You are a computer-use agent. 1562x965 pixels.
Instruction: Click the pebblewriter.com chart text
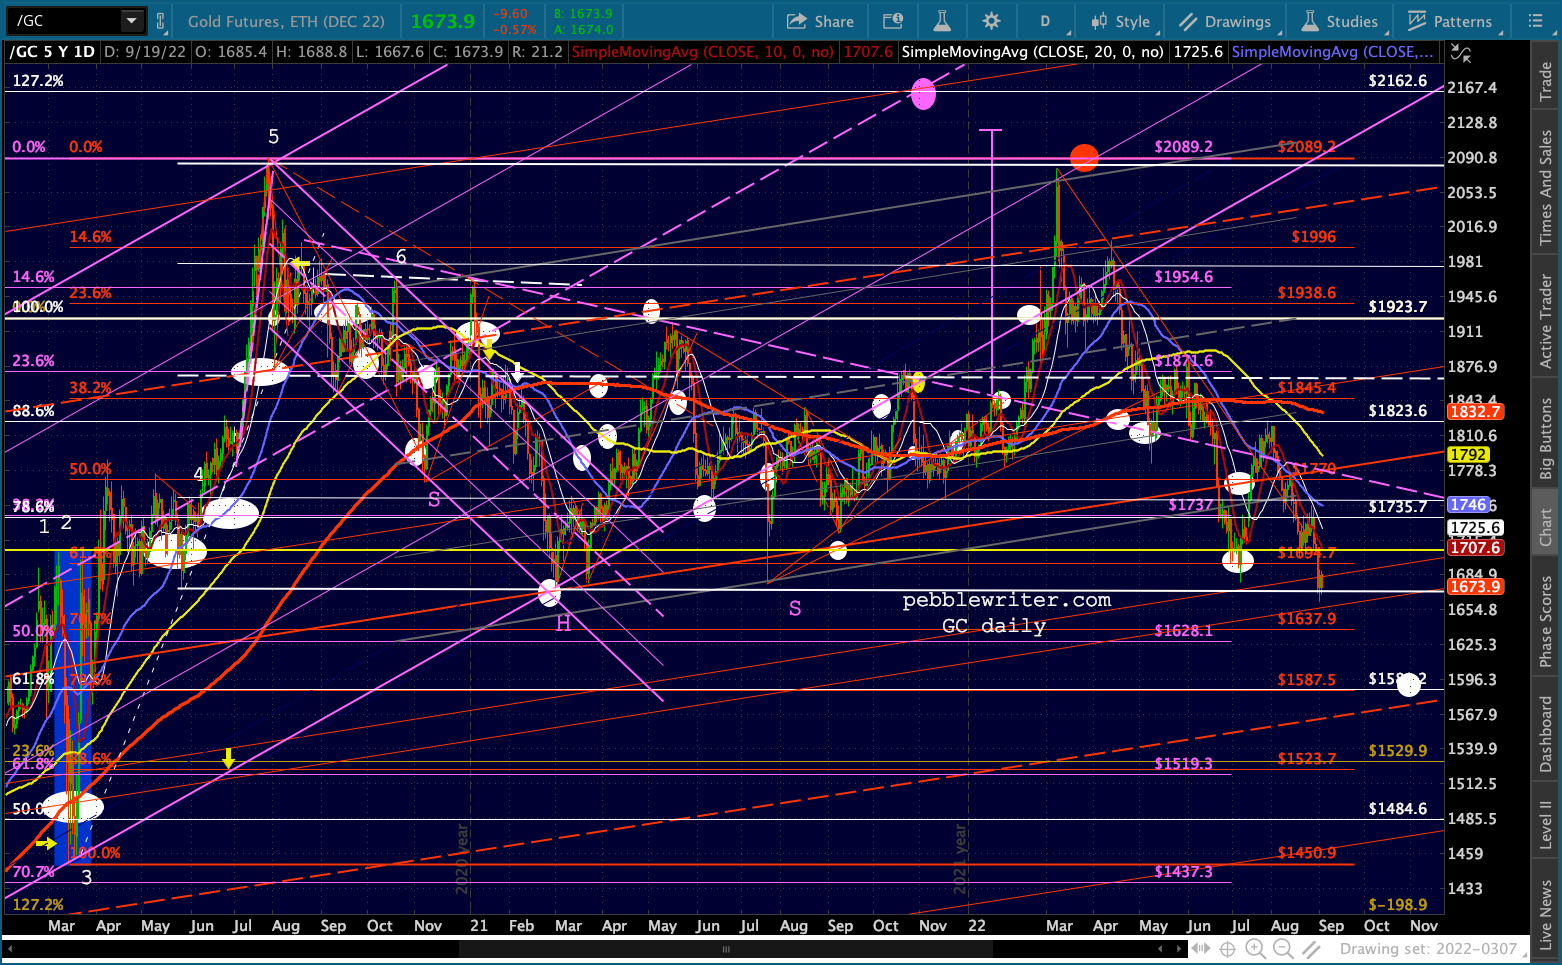(x=1006, y=600)
